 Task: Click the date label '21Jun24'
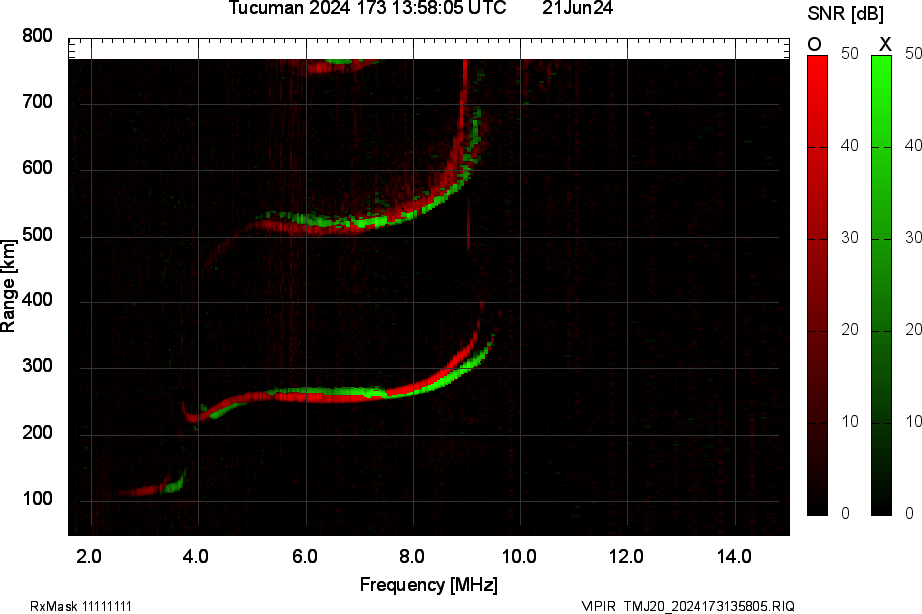tap(577, 8)
